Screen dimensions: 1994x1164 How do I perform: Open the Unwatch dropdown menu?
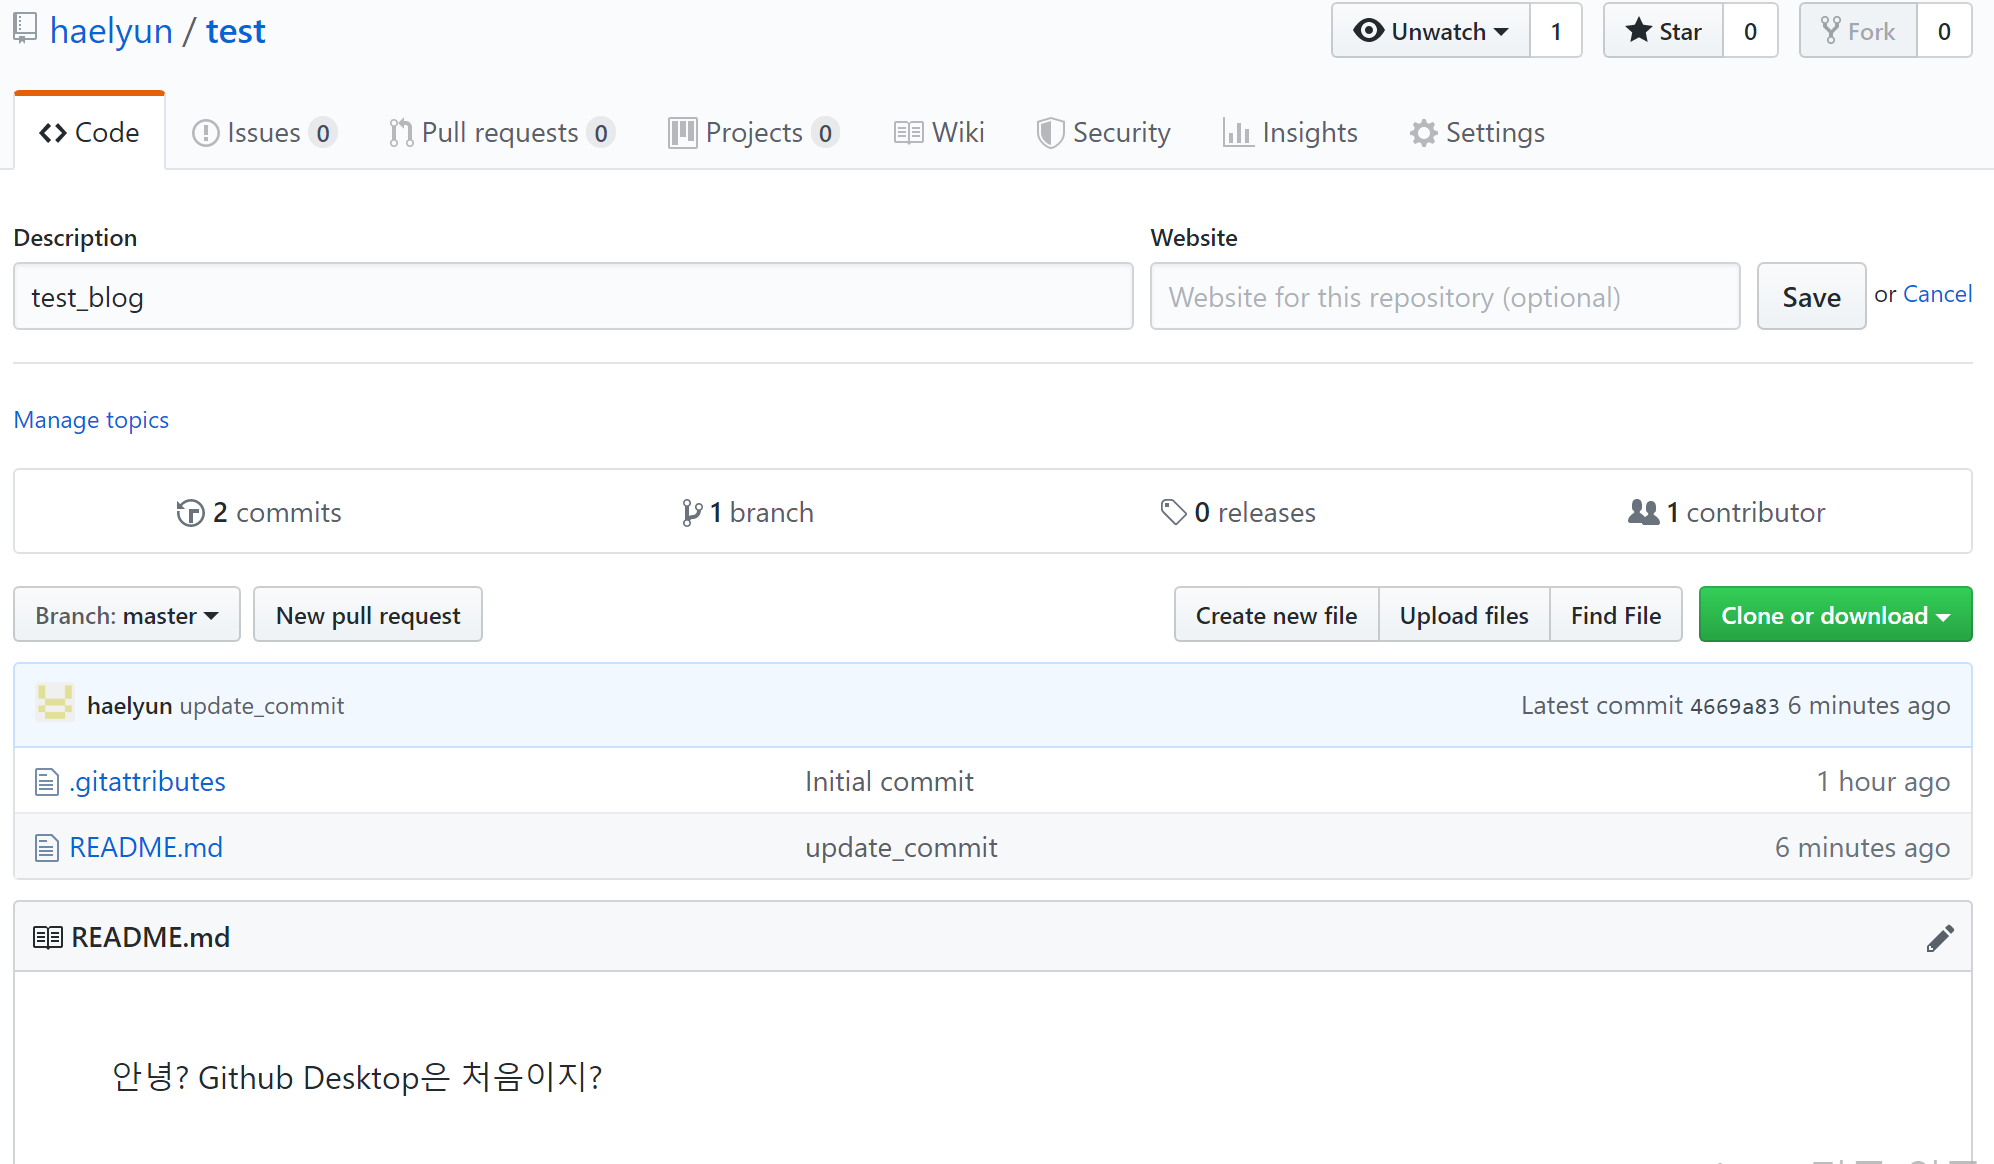pyautogui.click(x=1431, y=31)
